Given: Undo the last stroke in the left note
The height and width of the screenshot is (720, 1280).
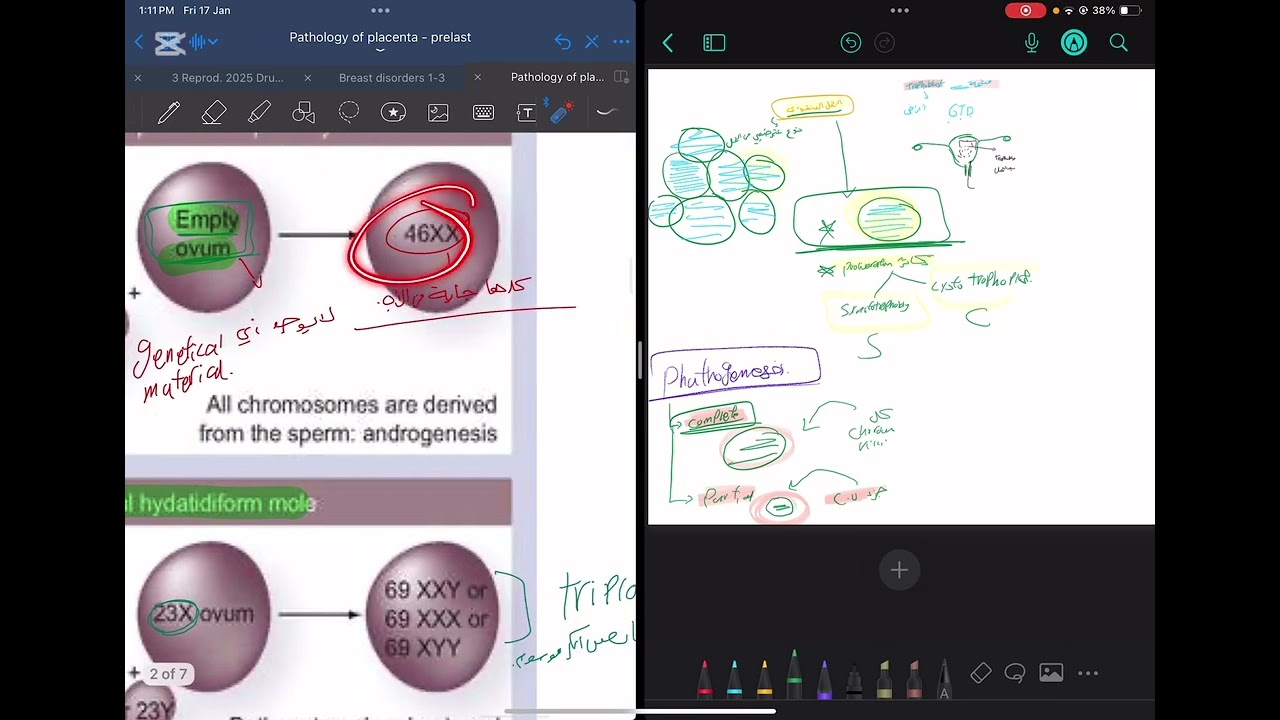Looking at the screenshot, I should [563, 42].
